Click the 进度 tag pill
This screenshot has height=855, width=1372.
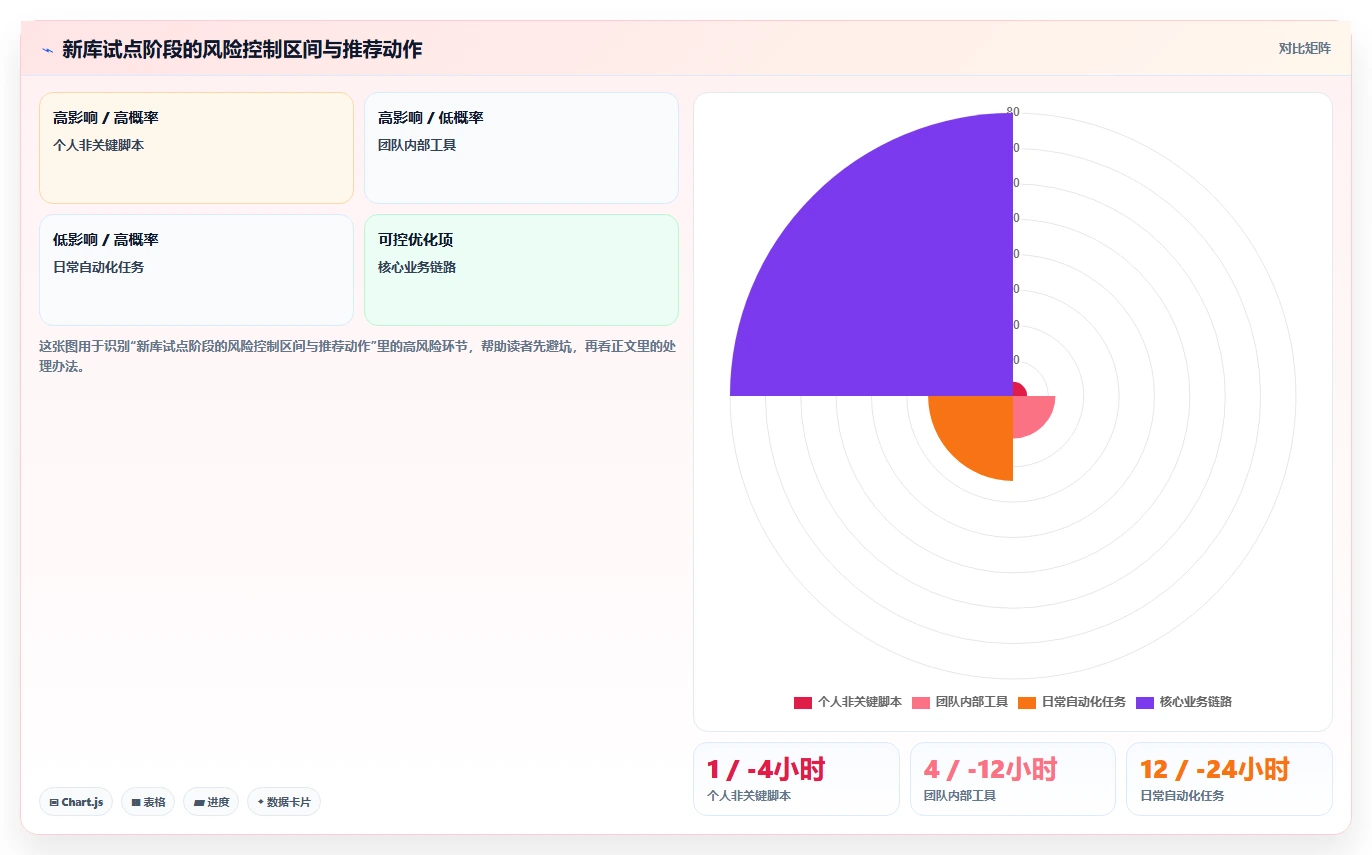[211, 802]
